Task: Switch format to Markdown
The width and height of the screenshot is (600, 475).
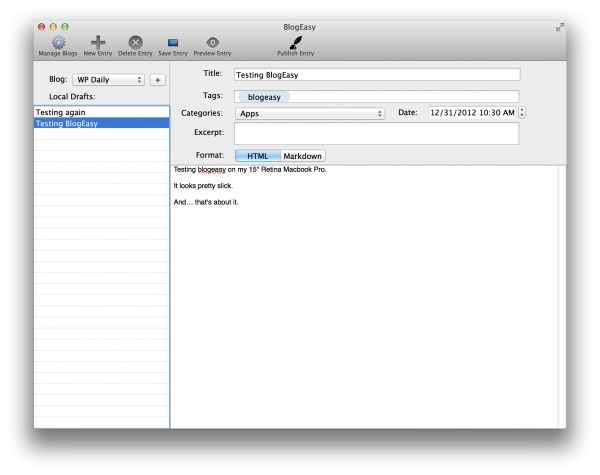Action: click(303, 156)
